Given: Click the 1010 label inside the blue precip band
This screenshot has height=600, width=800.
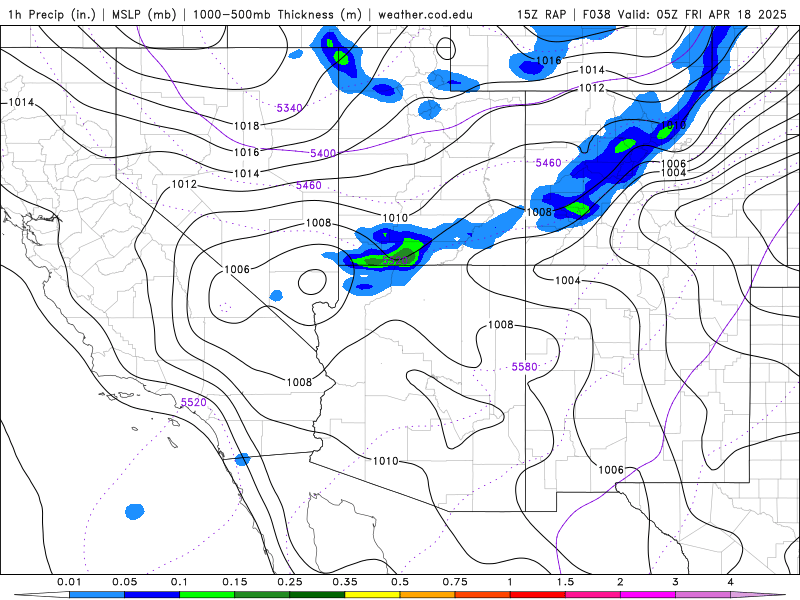Looking at the screenshot, I should [673, 125].
